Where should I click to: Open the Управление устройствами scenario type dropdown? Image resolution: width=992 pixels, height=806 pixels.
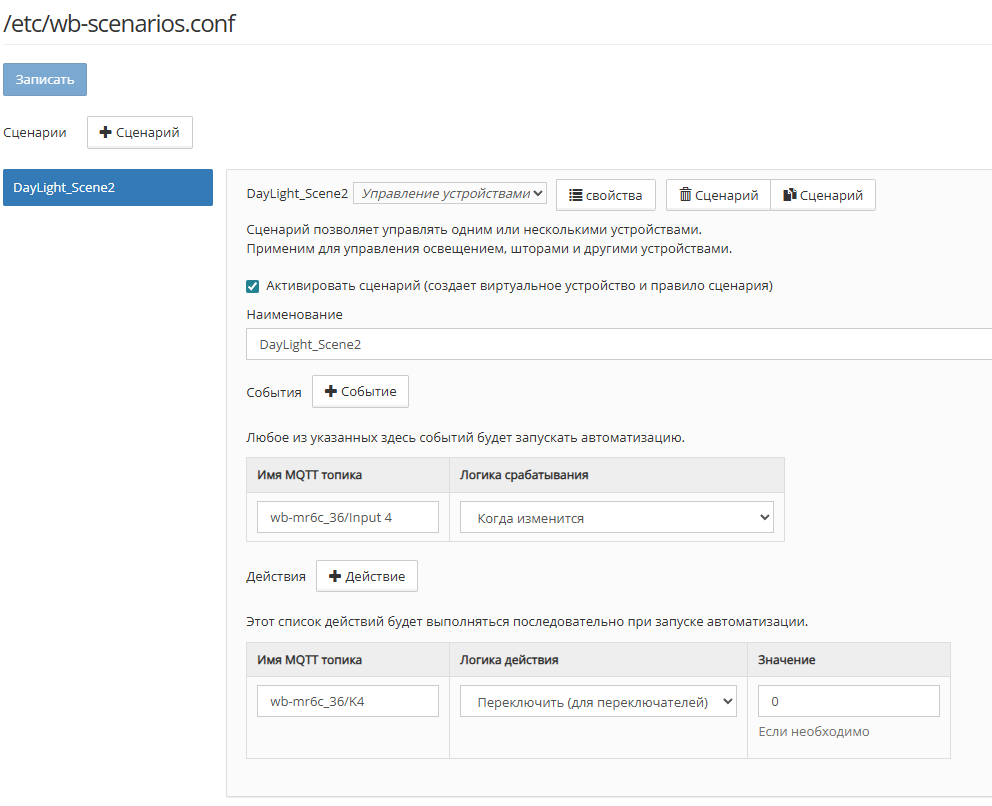[x=450, y=194]
